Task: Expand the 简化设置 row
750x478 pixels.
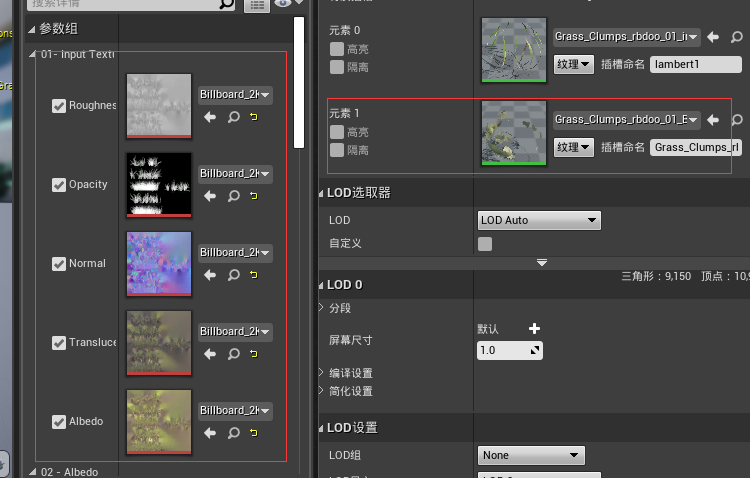Action: pyautogui.click(x=321, y=390)
